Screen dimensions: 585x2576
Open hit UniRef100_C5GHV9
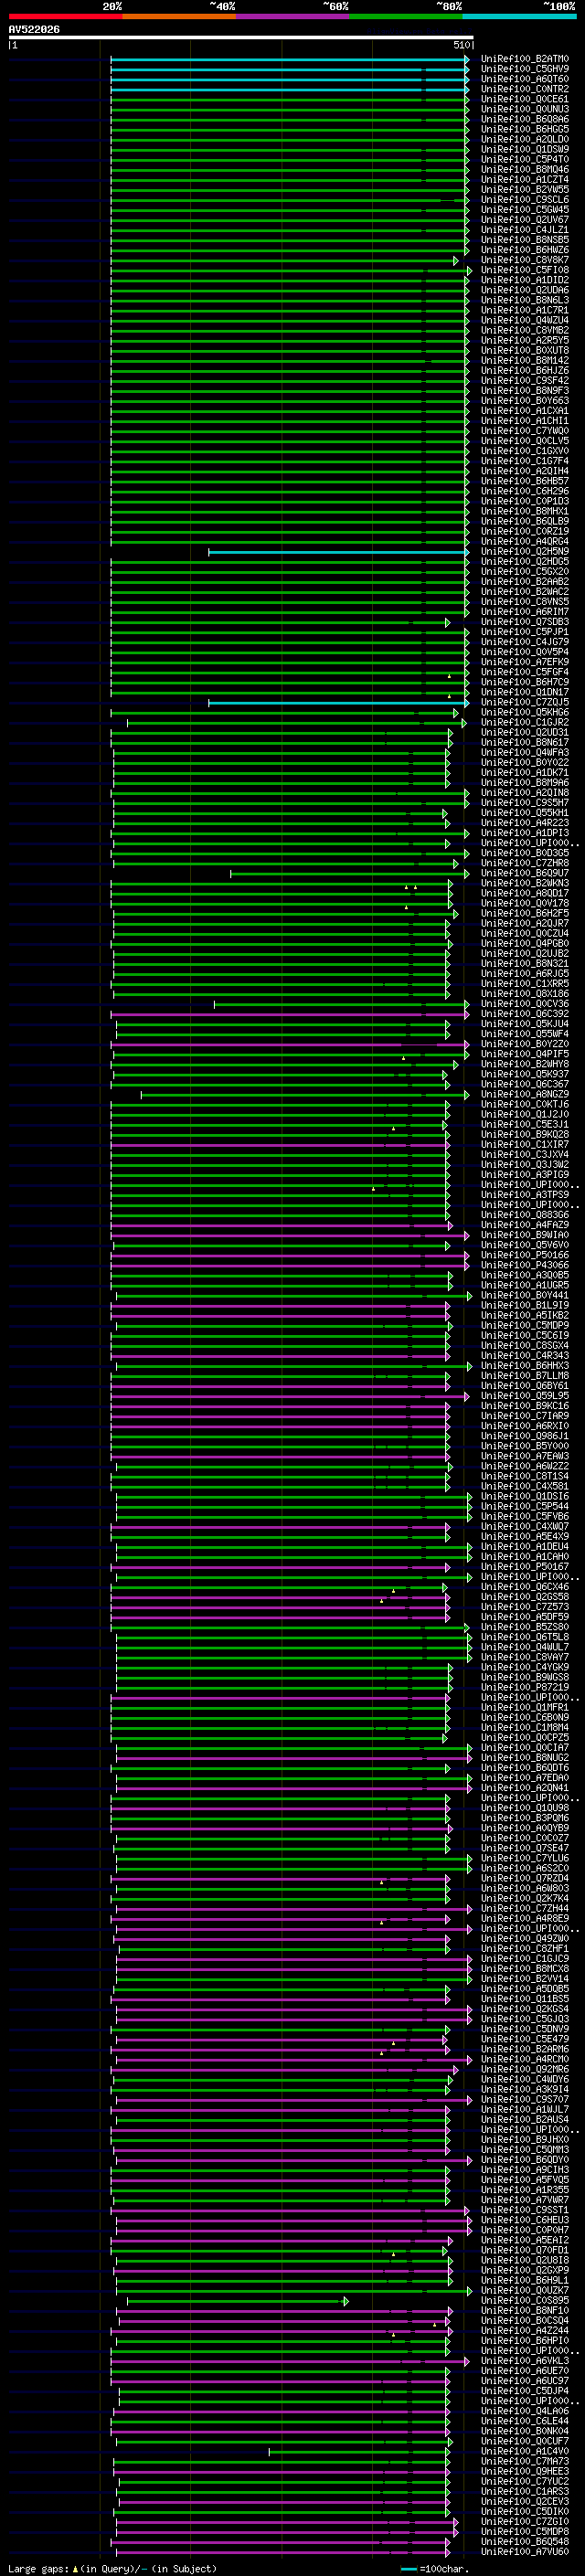(x=525, y=69)
